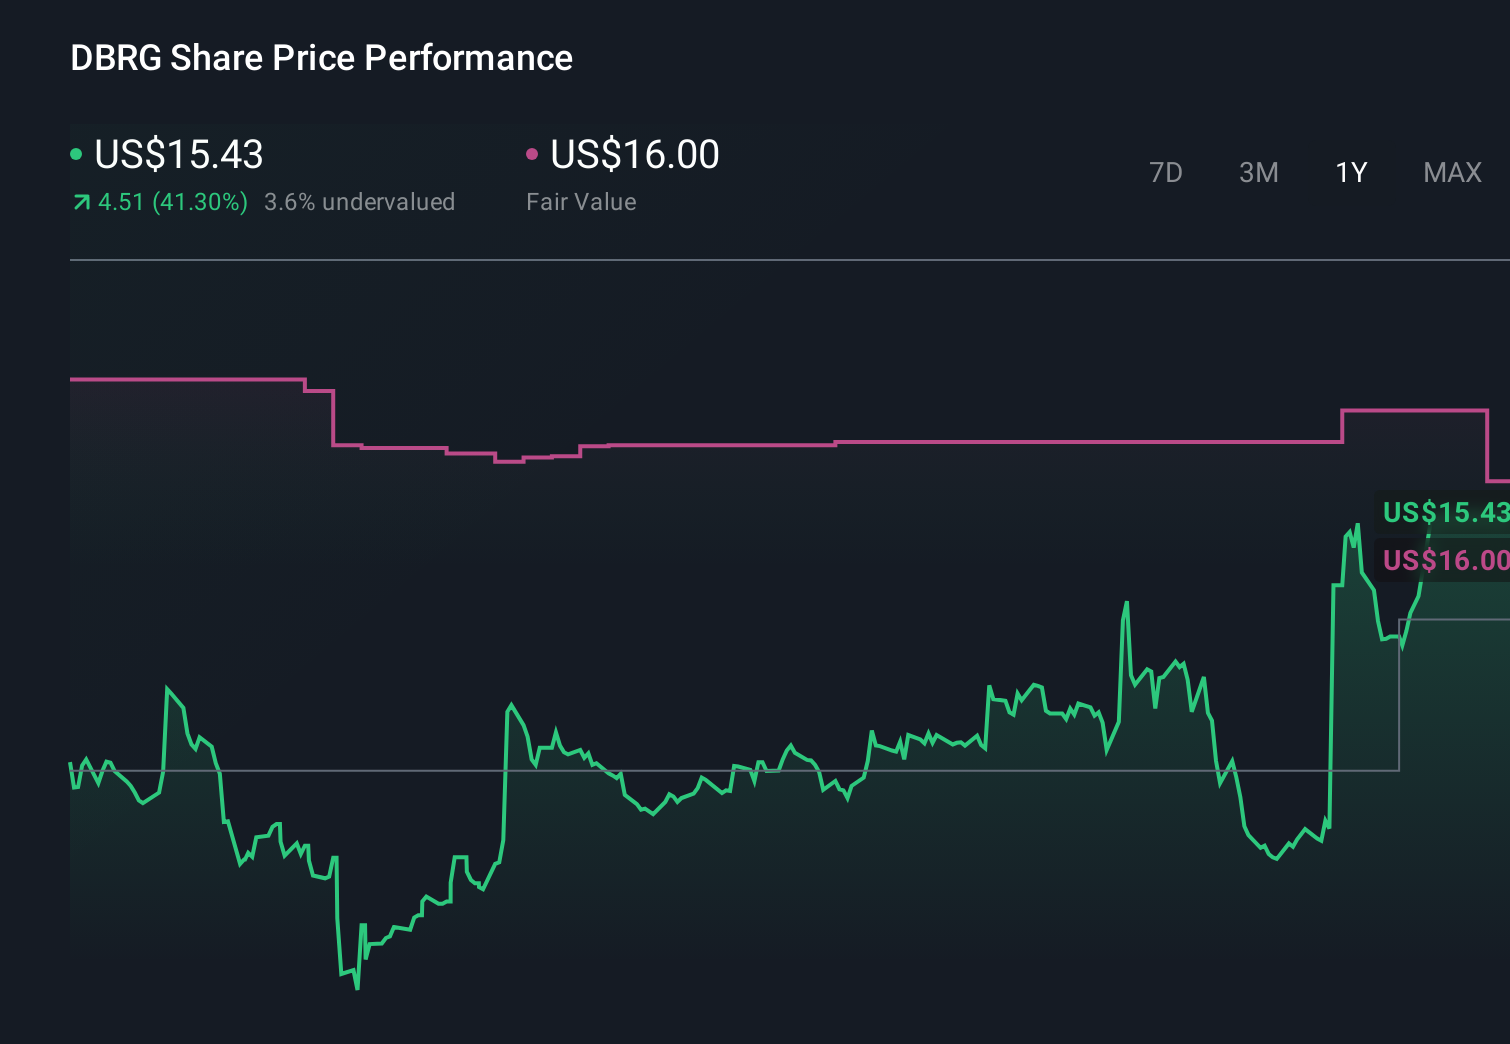Select the 3.6% undervalued text

[x=359, y=201]
